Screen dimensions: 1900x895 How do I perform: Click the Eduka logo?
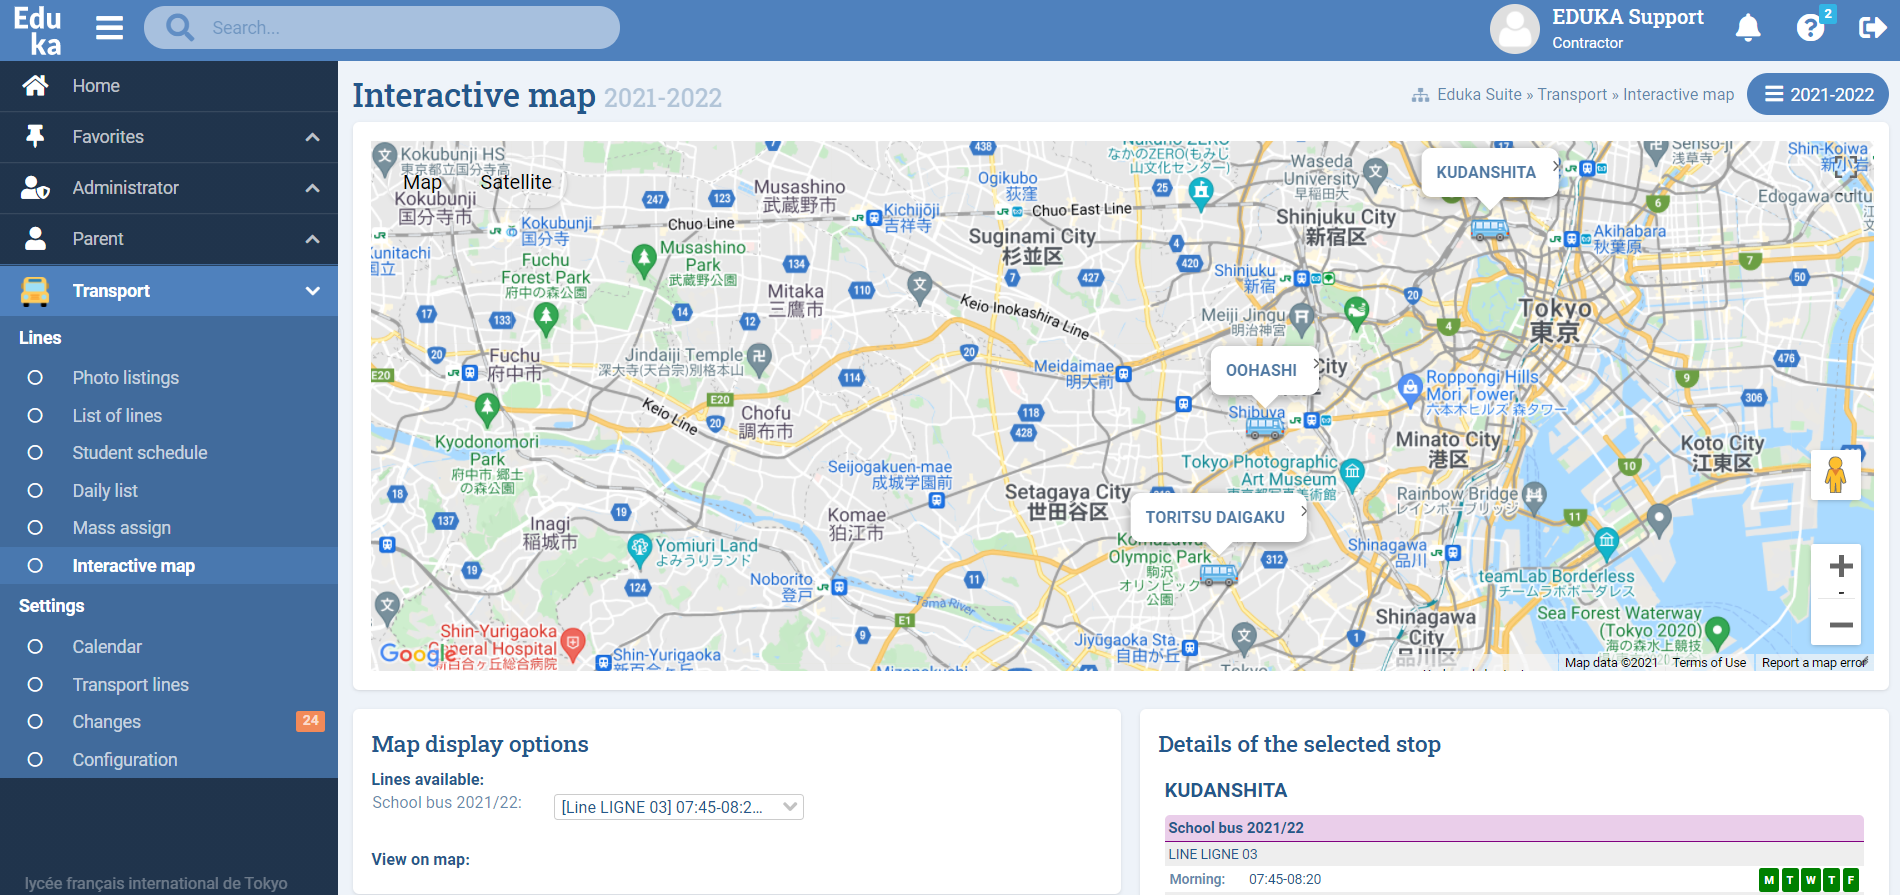pos(37,30)
